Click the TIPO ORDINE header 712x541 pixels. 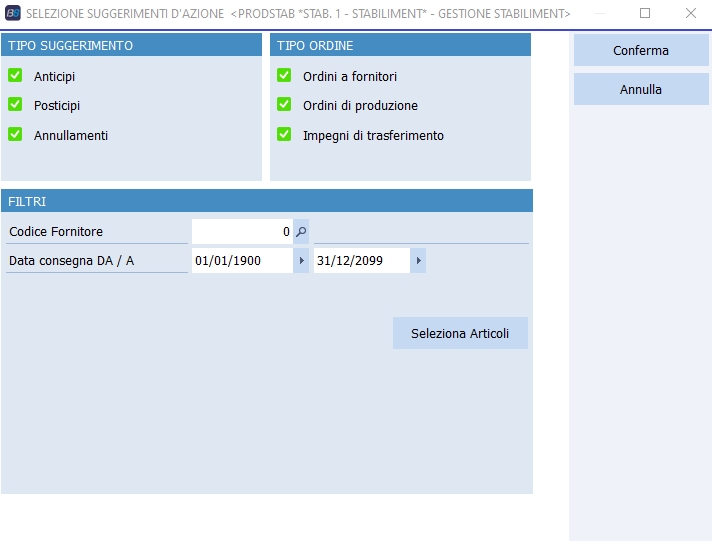[400, 45]
